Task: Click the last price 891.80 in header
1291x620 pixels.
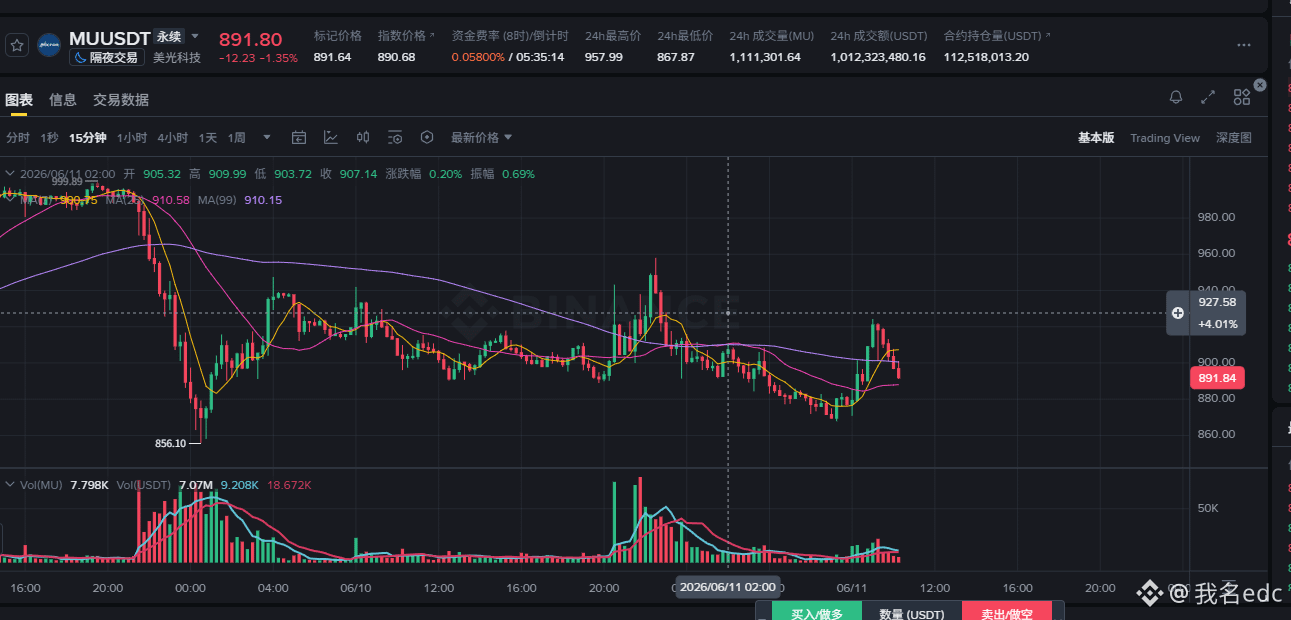Action: coord(250,40)
